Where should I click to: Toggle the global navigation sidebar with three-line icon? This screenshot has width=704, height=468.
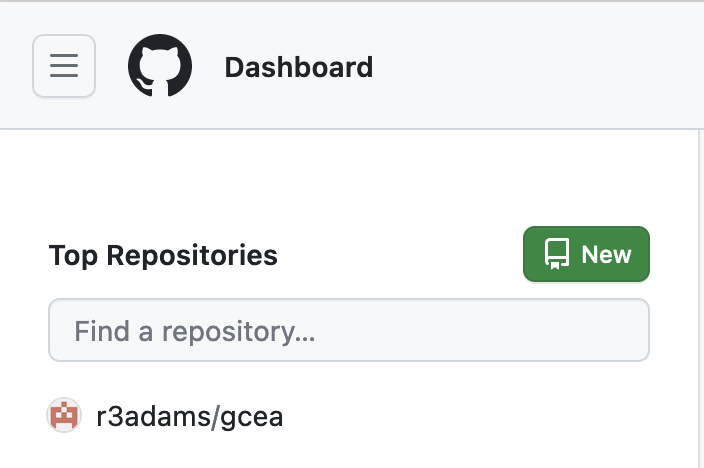[x=64, y=66]
